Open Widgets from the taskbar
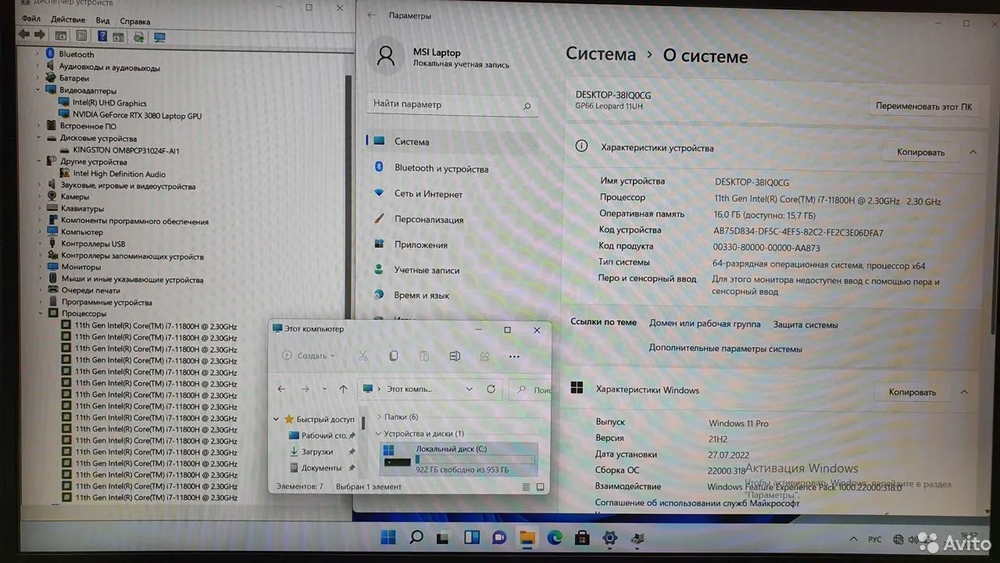The height and width of the screenshot is (563, 1000). click(x=472, y=537)
